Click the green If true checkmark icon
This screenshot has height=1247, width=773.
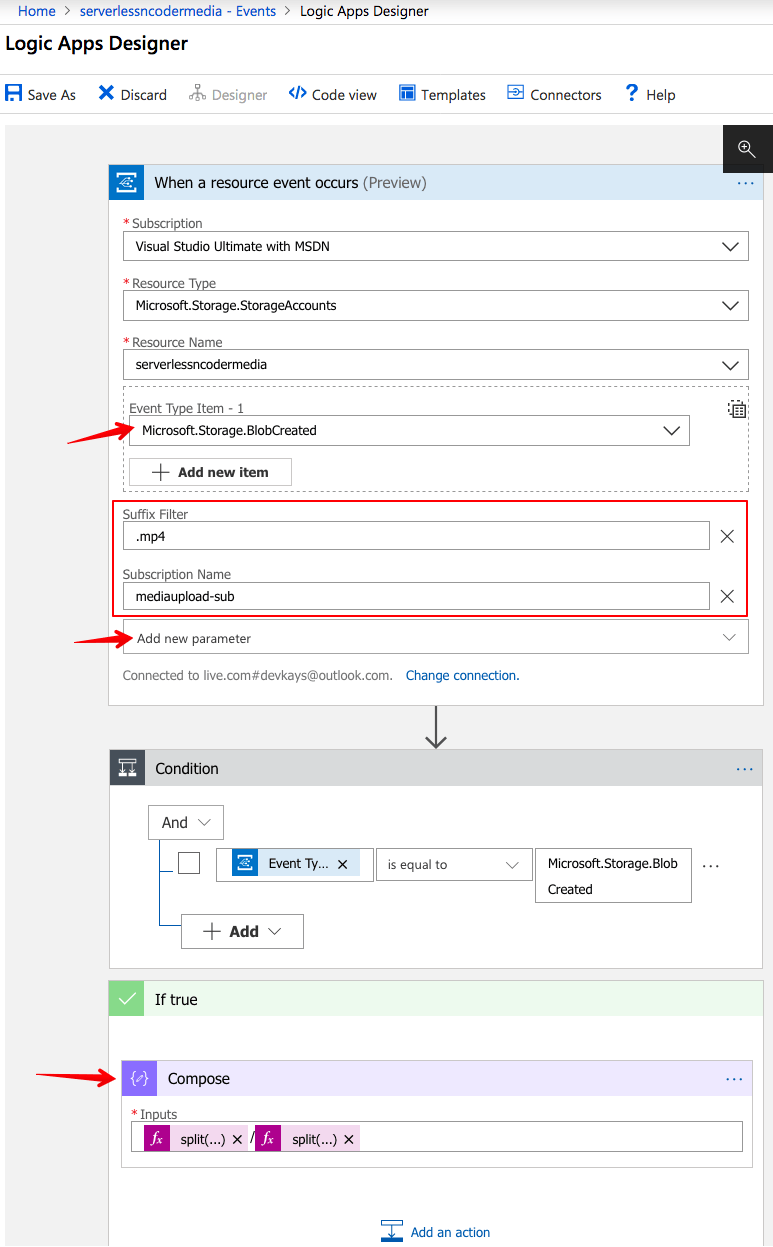126,998
